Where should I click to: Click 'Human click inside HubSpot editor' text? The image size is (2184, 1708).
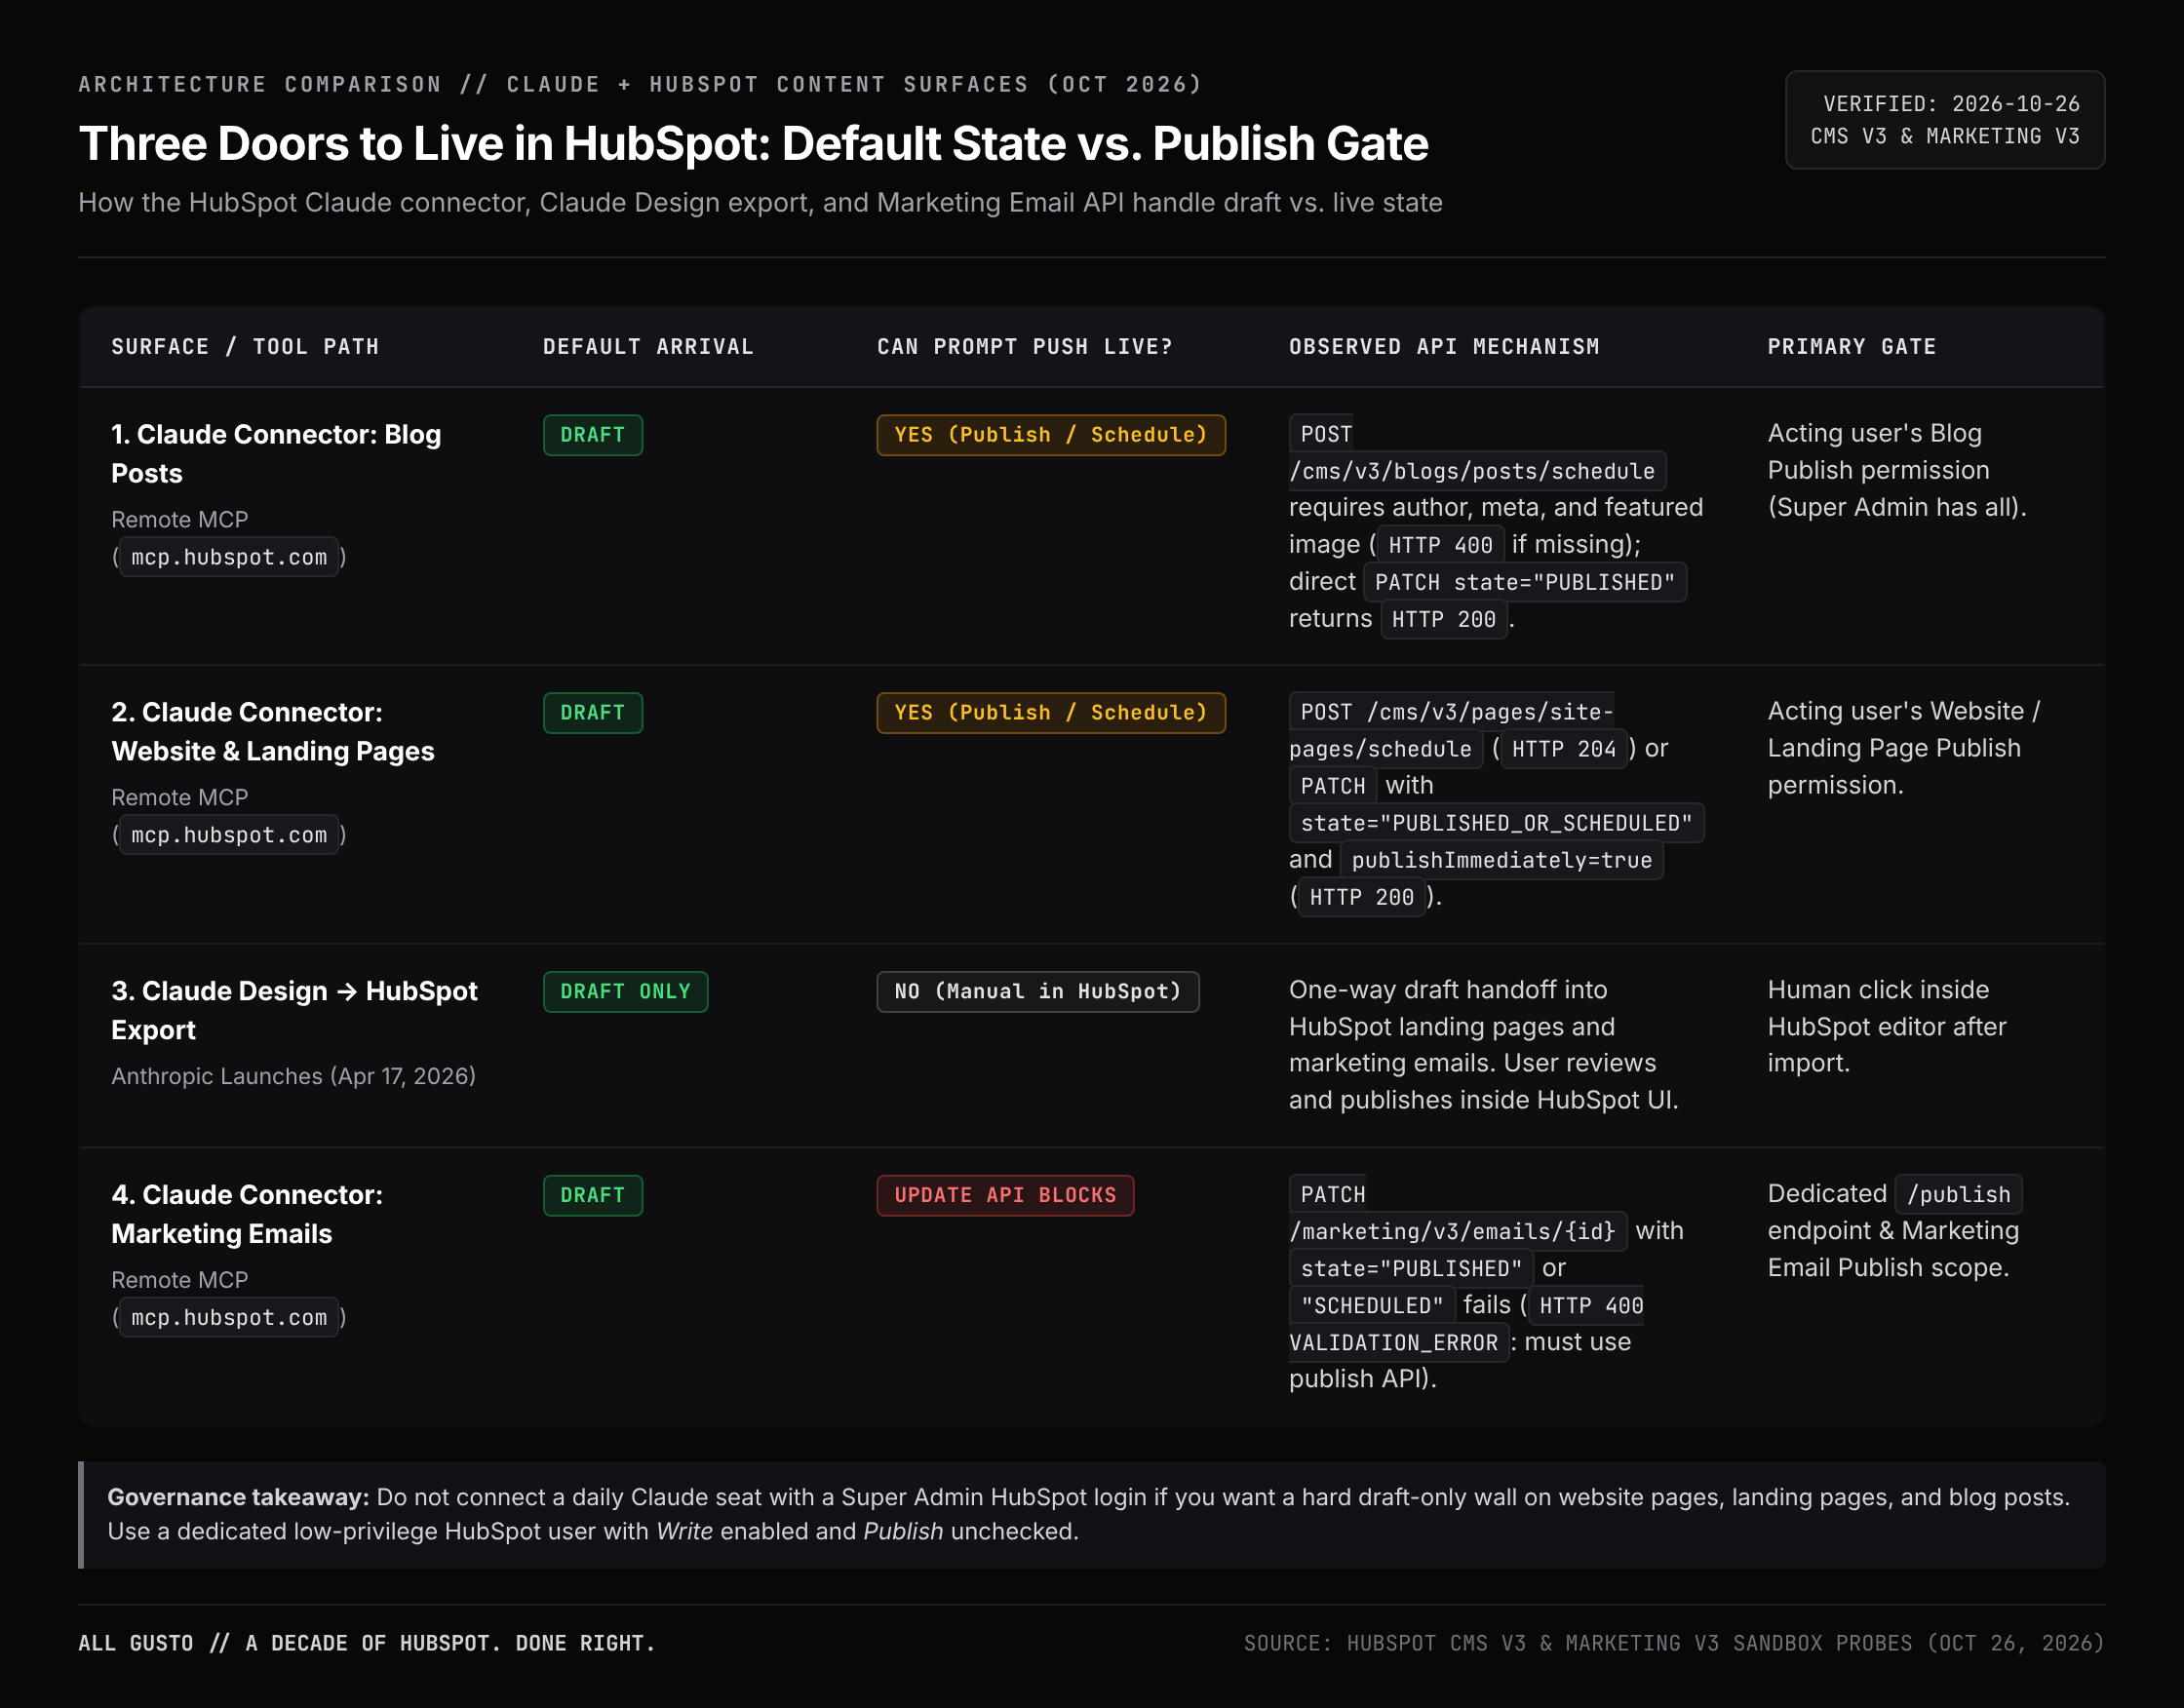point(1886,1026)
